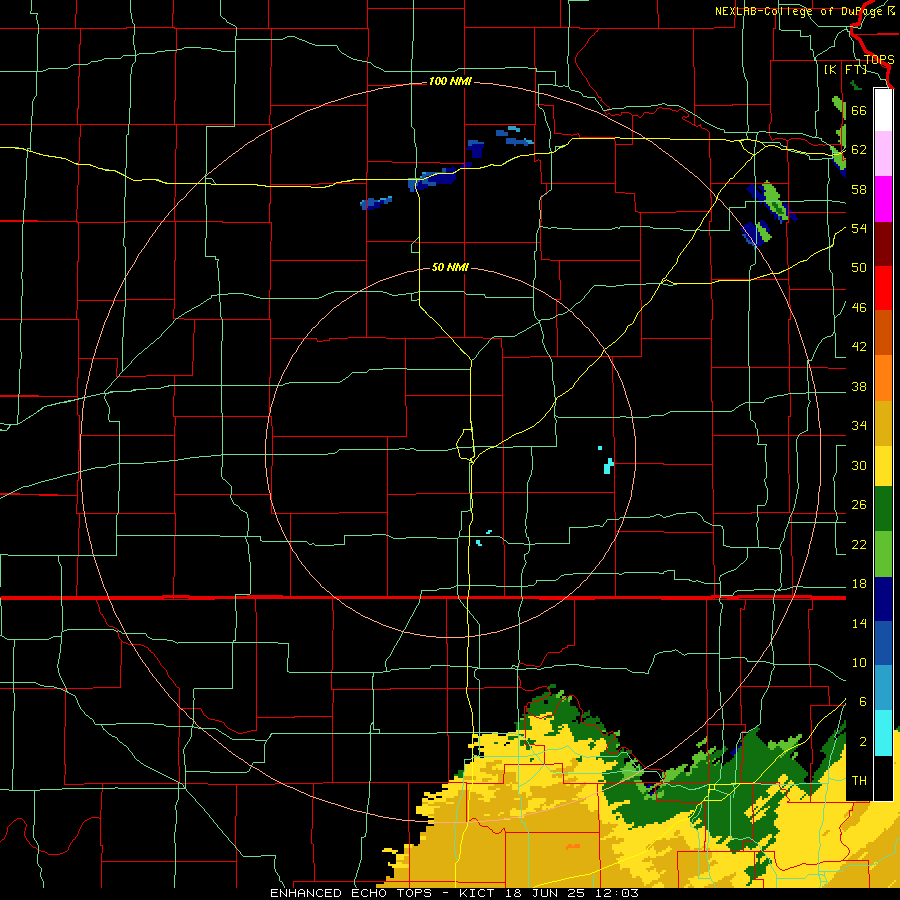Pick the dark red legend swatch above 50
The height and width of the screenshot is (900, 900).
click(x=883, y=243)
